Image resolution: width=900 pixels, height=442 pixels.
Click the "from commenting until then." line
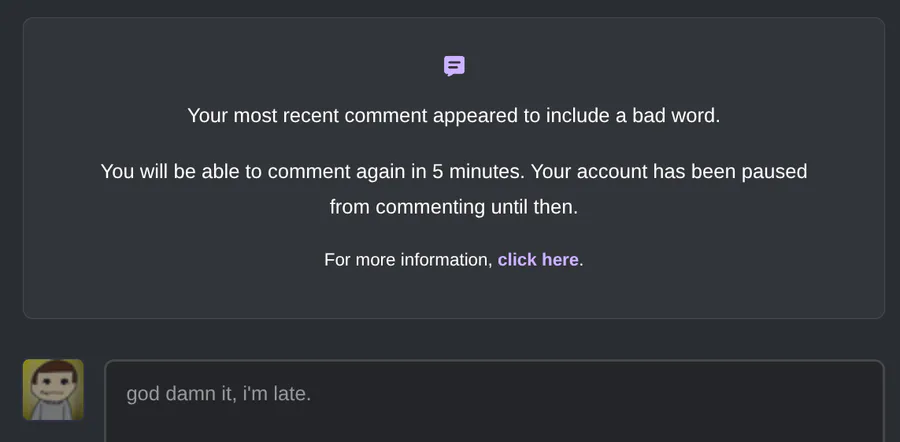(x=453, y=208)
